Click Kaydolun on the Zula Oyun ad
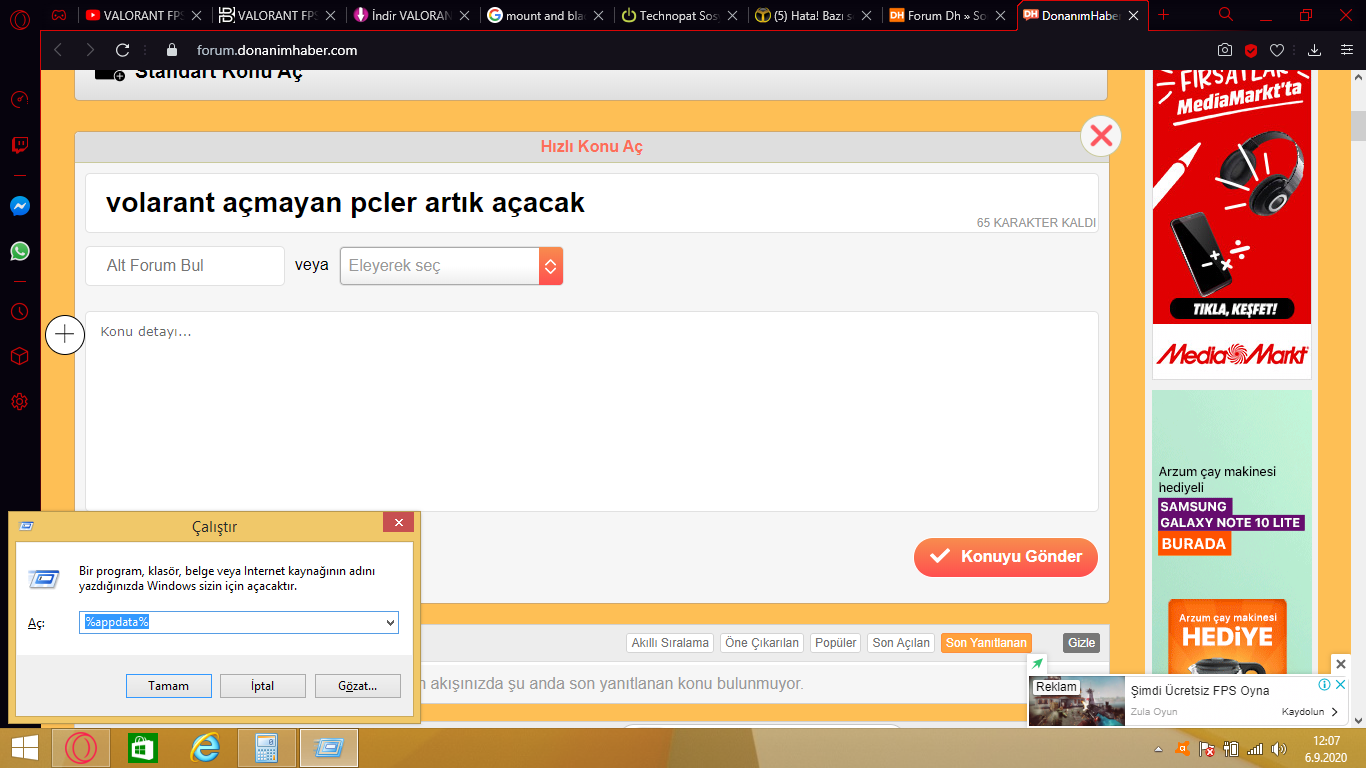 (x=1310, y=712)
